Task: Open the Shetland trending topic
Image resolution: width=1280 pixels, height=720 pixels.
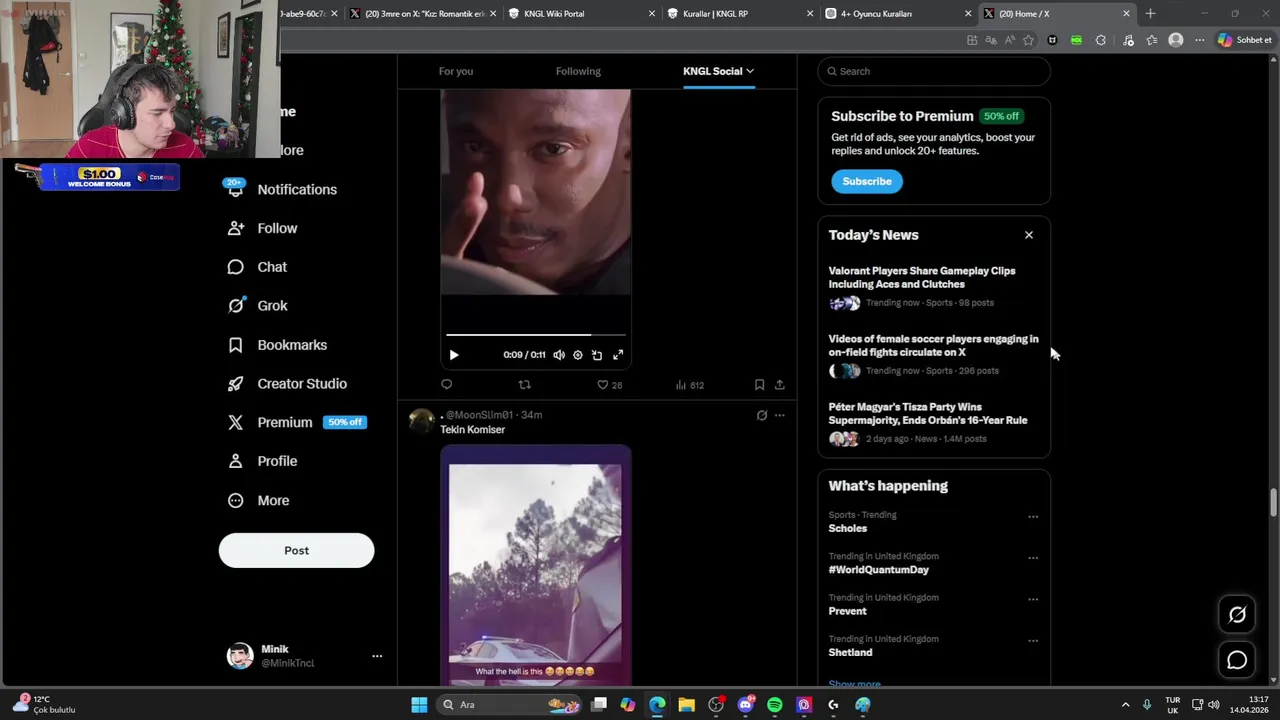Action: coord(850,652)
